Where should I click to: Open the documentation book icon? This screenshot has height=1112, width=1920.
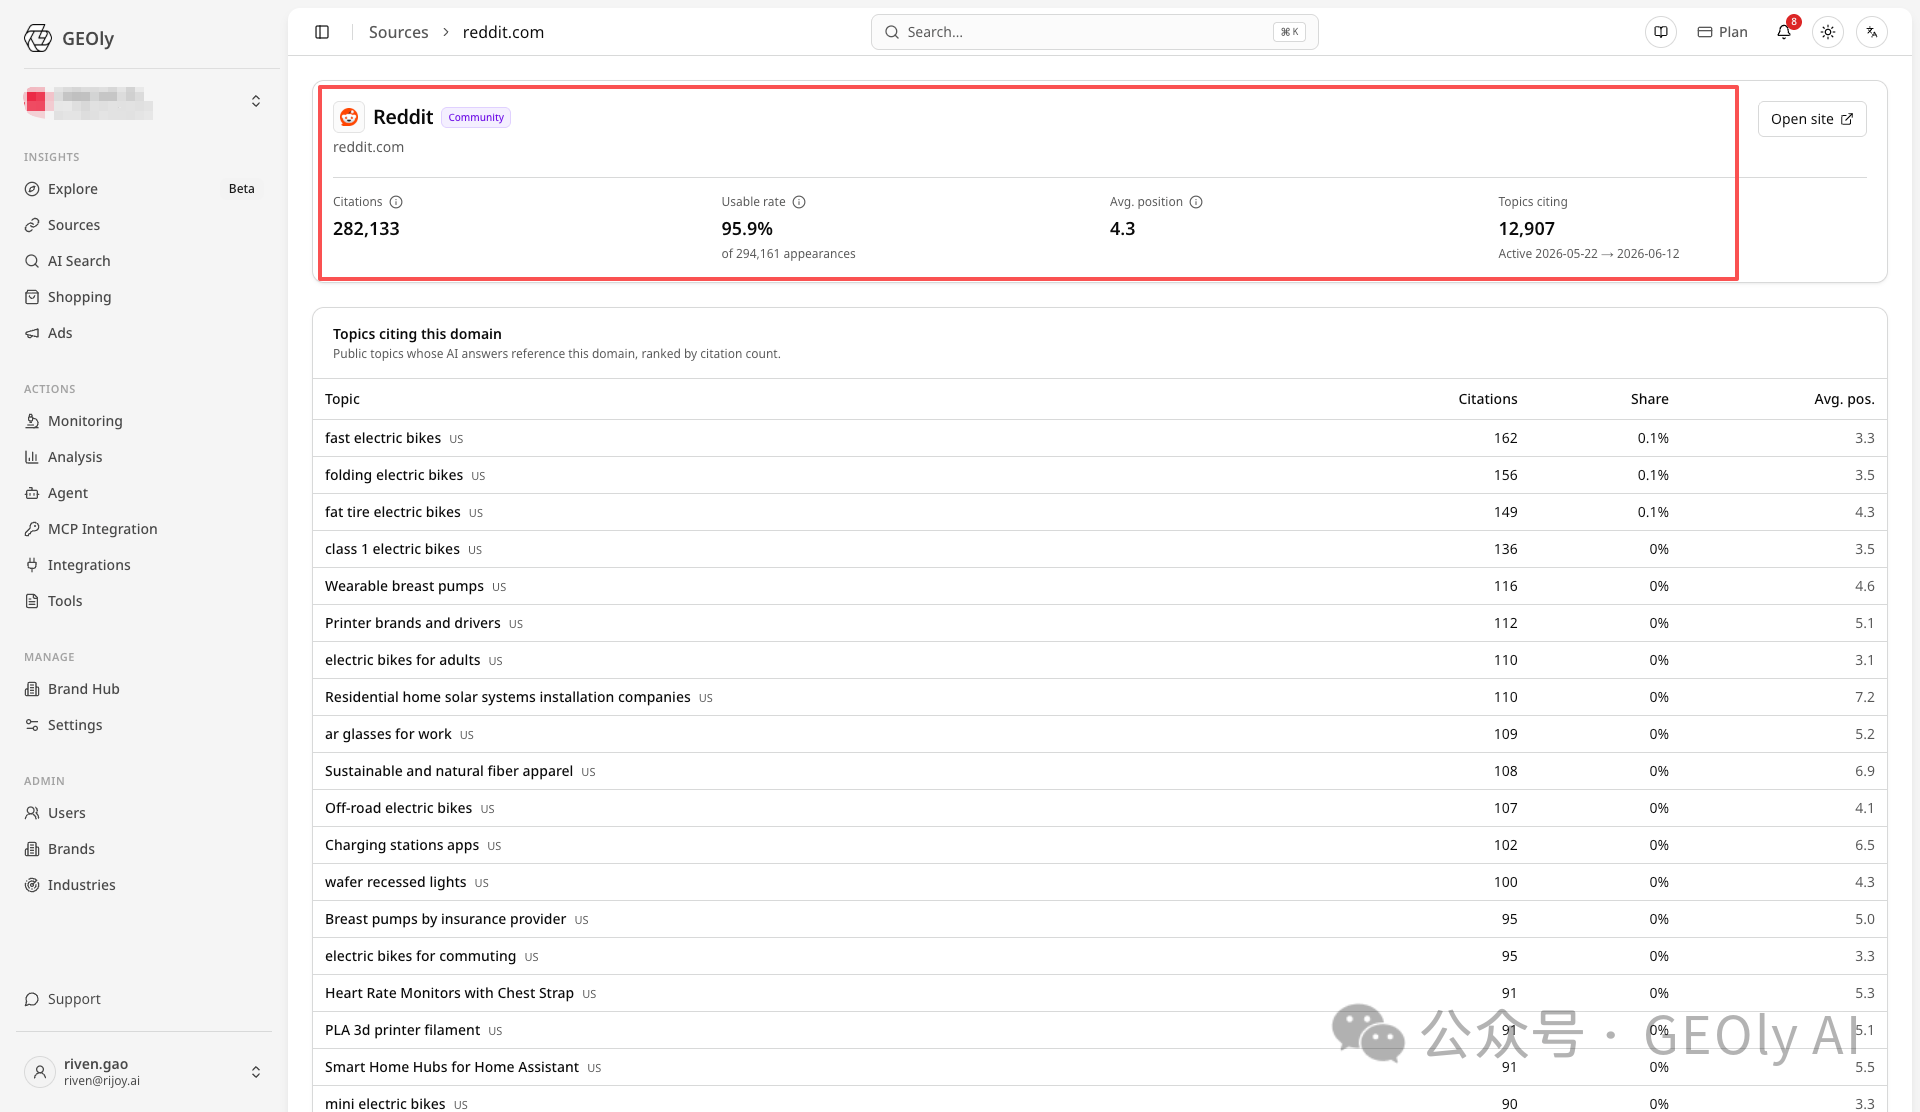click(x=1661, y=32)
